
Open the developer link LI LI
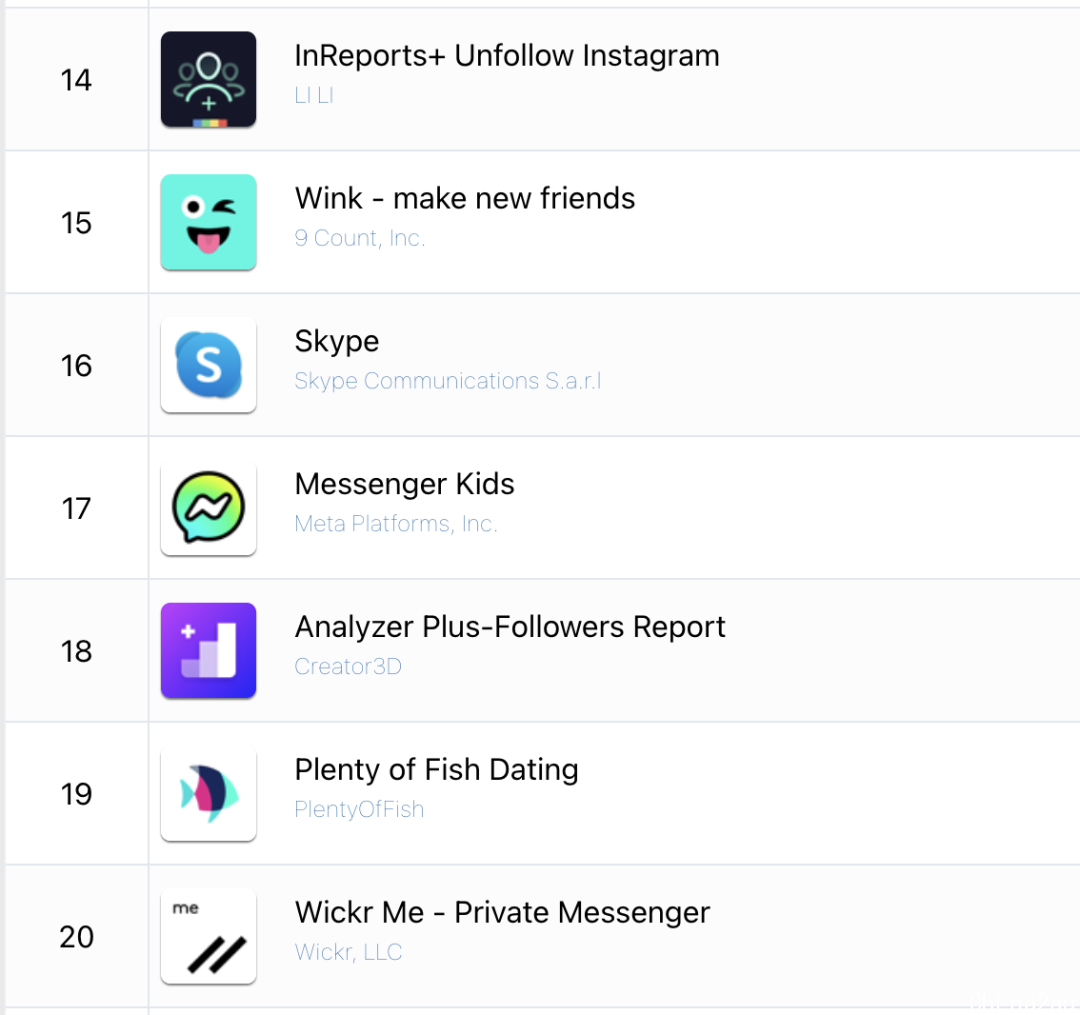pyautogui.click(x=314, y=95)
